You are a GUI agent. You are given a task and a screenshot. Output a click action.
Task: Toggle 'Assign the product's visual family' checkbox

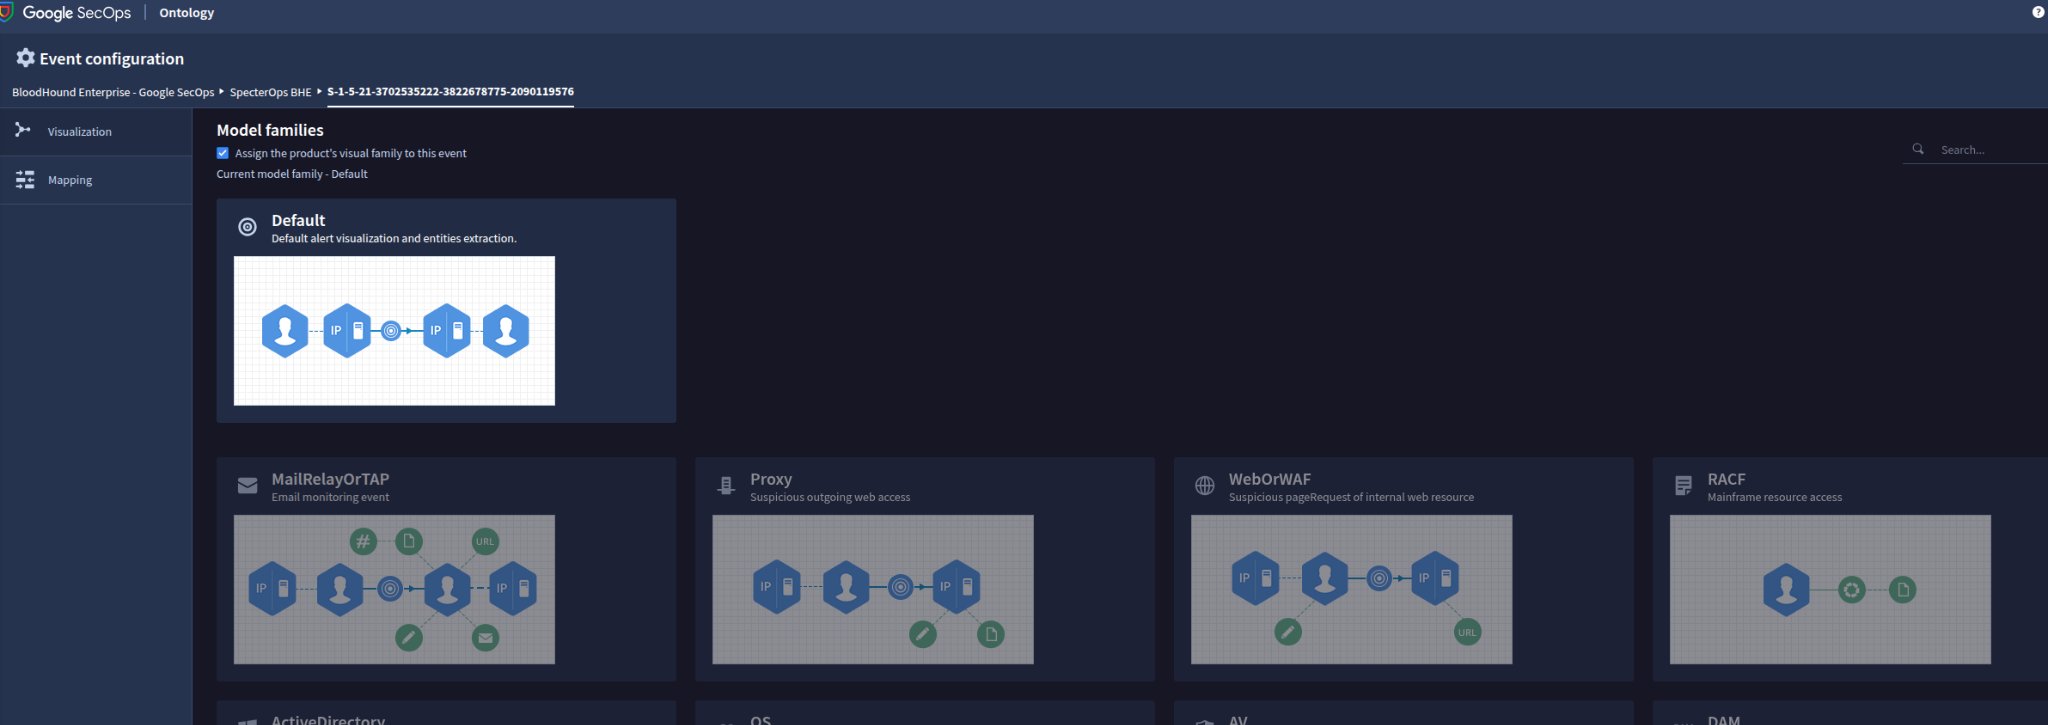(222, 153)
